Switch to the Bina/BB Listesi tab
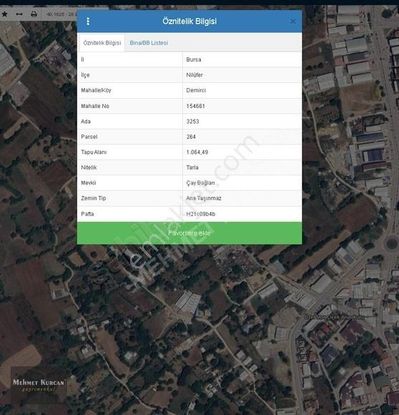 tap(149, 43)
